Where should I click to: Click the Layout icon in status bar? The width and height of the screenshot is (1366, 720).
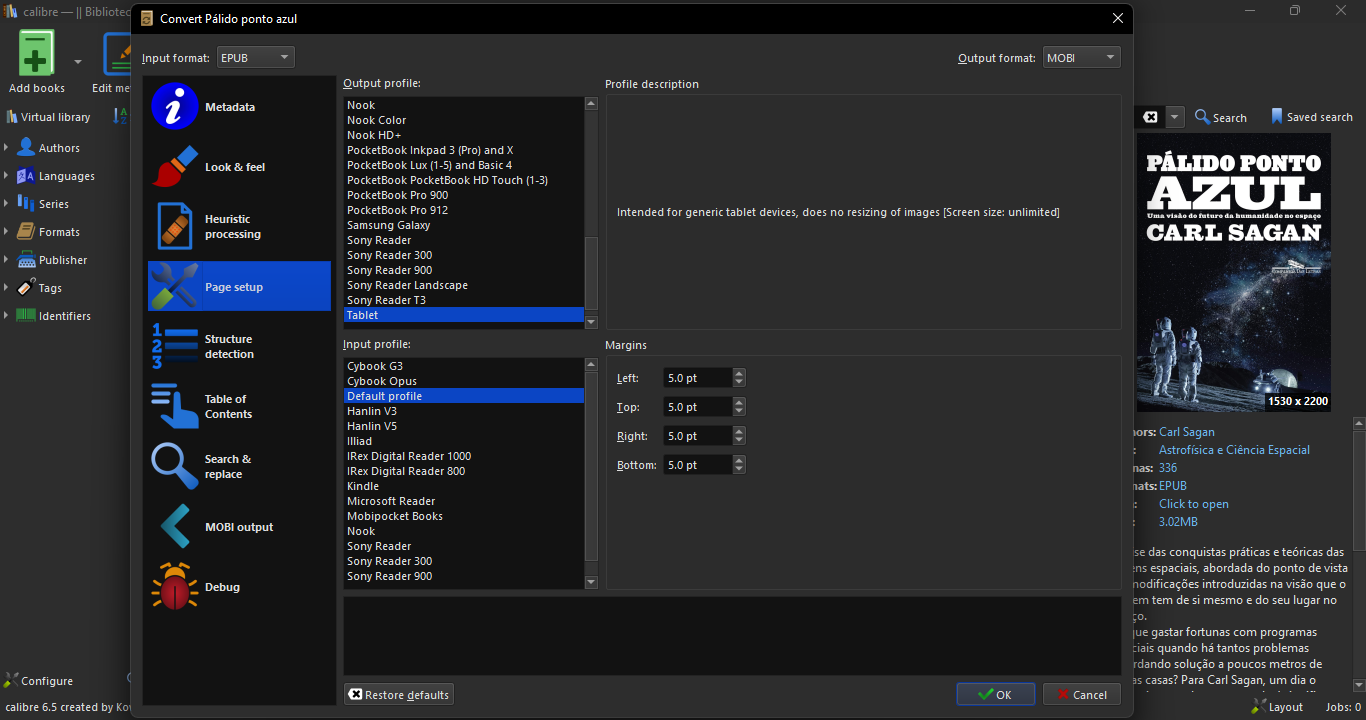1259,707
